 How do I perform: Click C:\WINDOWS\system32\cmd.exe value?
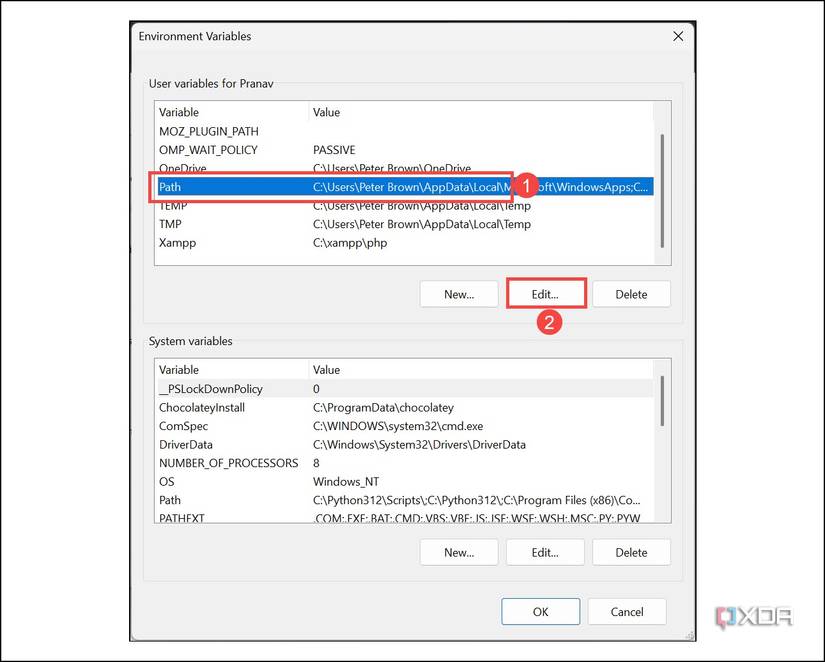click(398, 426)
